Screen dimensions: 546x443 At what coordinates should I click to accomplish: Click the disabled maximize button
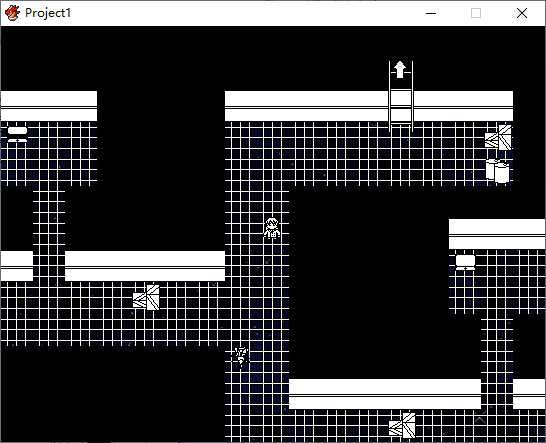(476, 13)
